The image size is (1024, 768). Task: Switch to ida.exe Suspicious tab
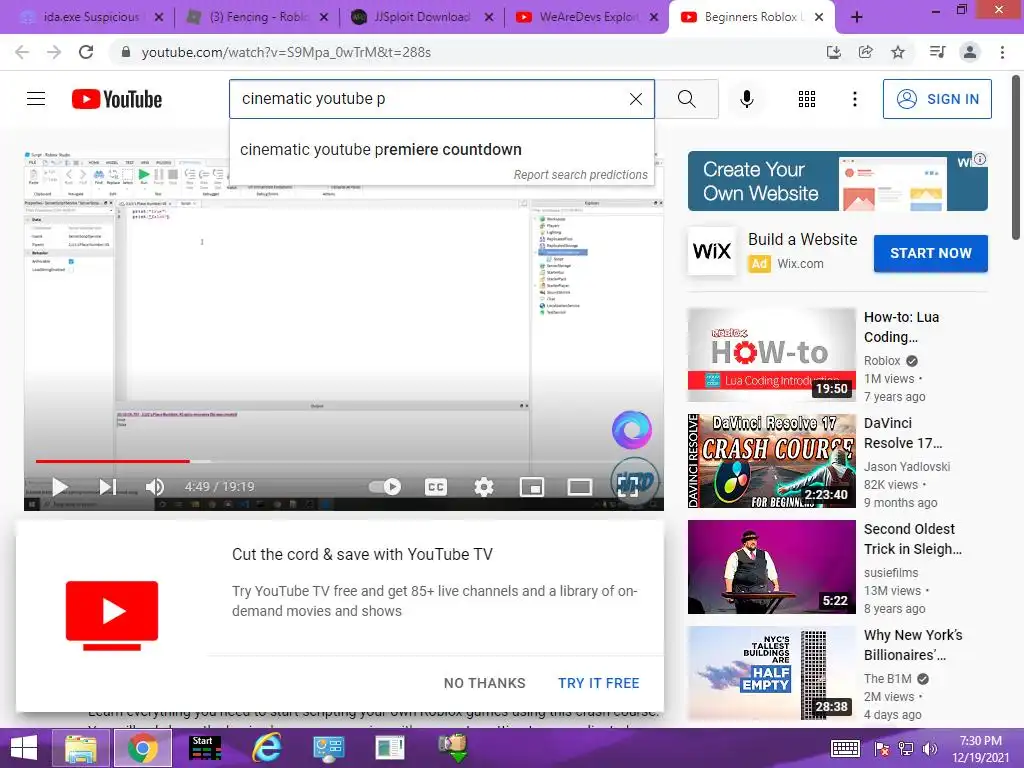90,17
